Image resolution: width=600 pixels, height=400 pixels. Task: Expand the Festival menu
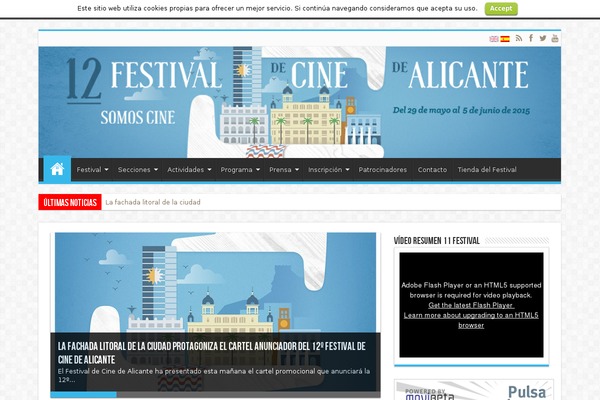92,170
